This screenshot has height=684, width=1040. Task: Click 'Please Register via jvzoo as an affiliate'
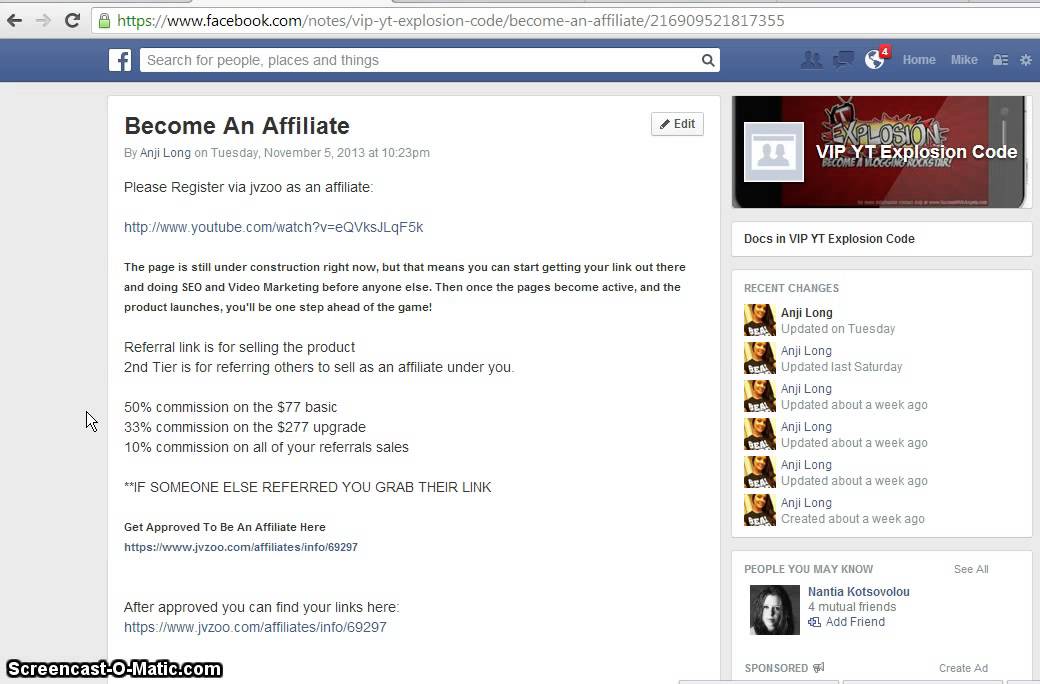[249, 187]
